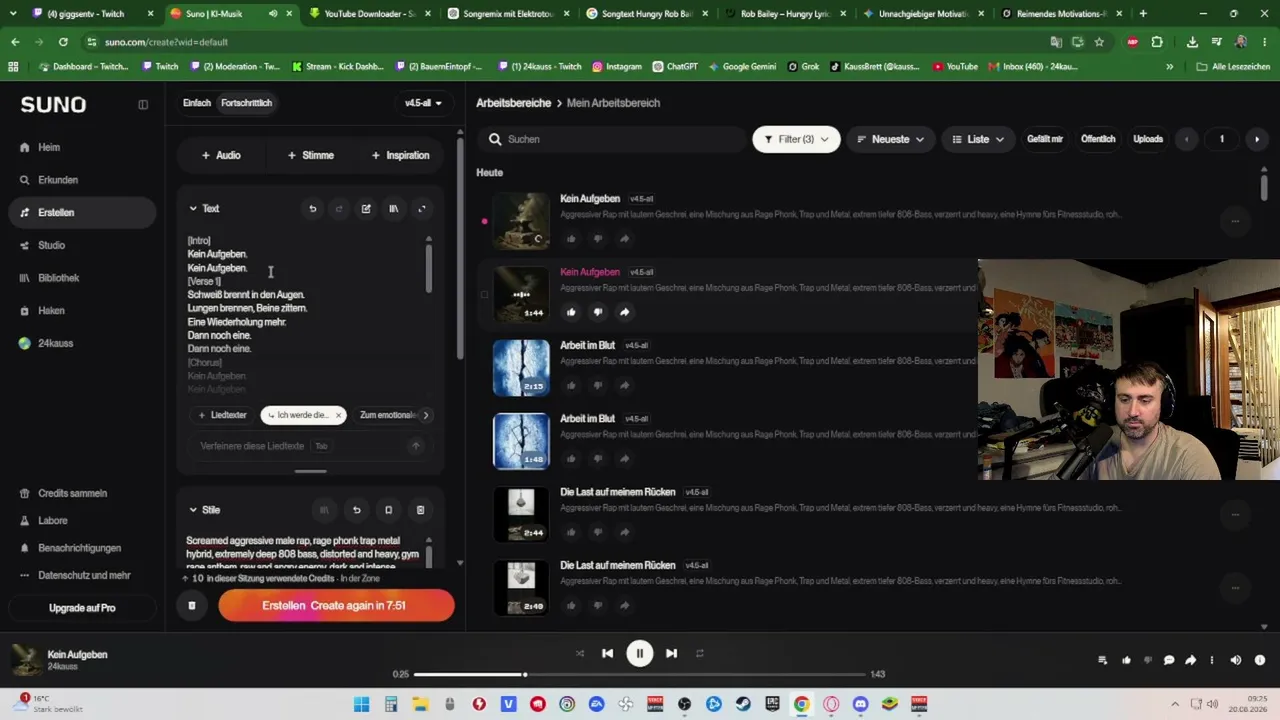Seek within the song progress bar

pyautogui.click(x=640, y=674)
